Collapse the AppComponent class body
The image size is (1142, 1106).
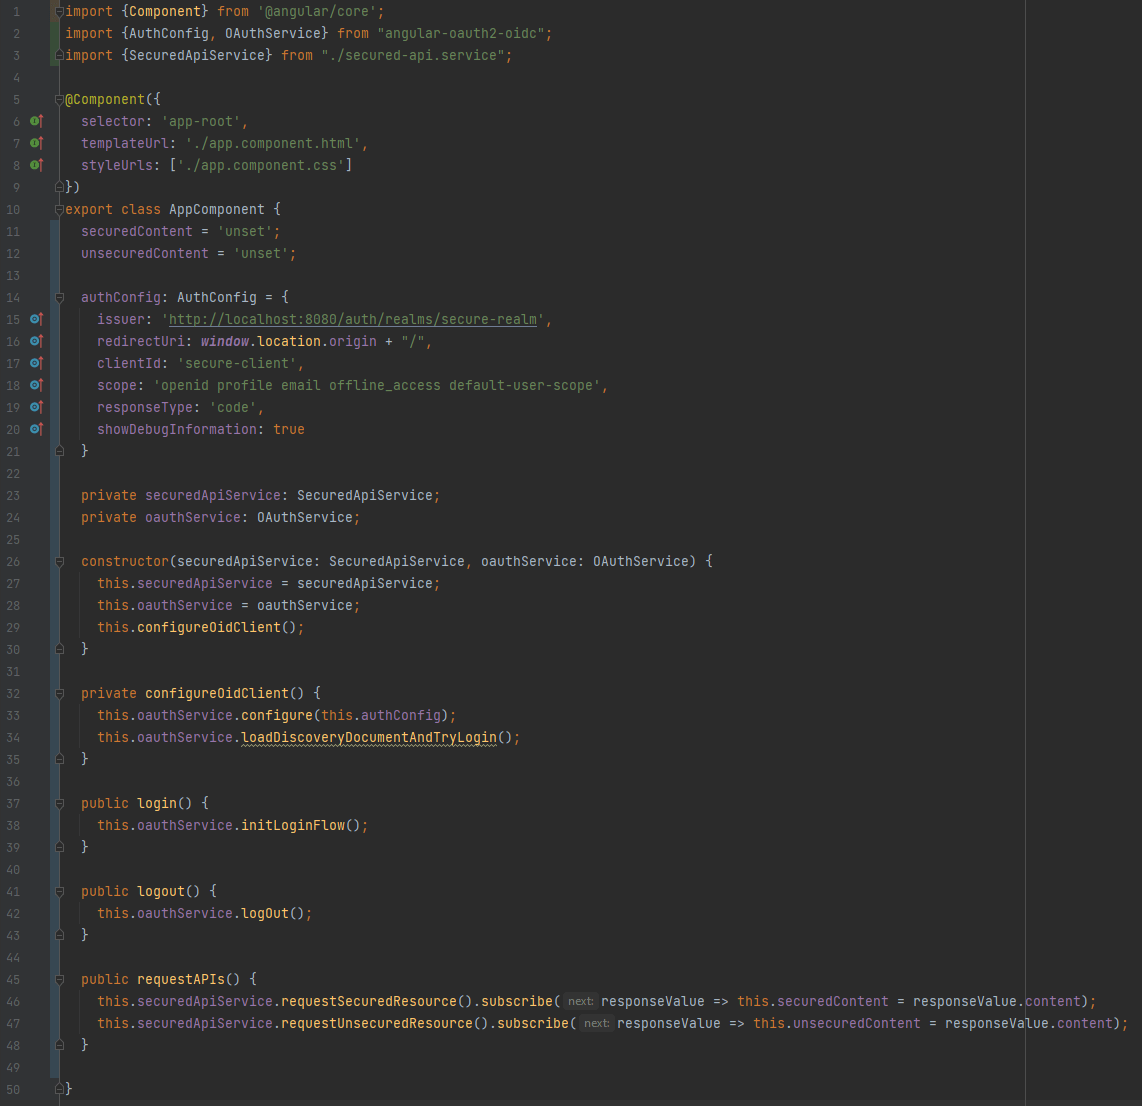pyautogui.click(x=59, y=209)
